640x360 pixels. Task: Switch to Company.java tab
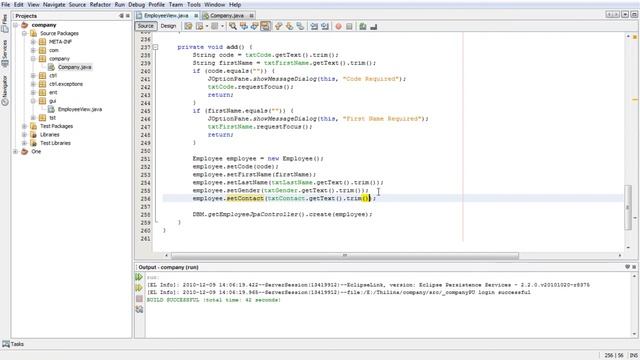point(227,16)
